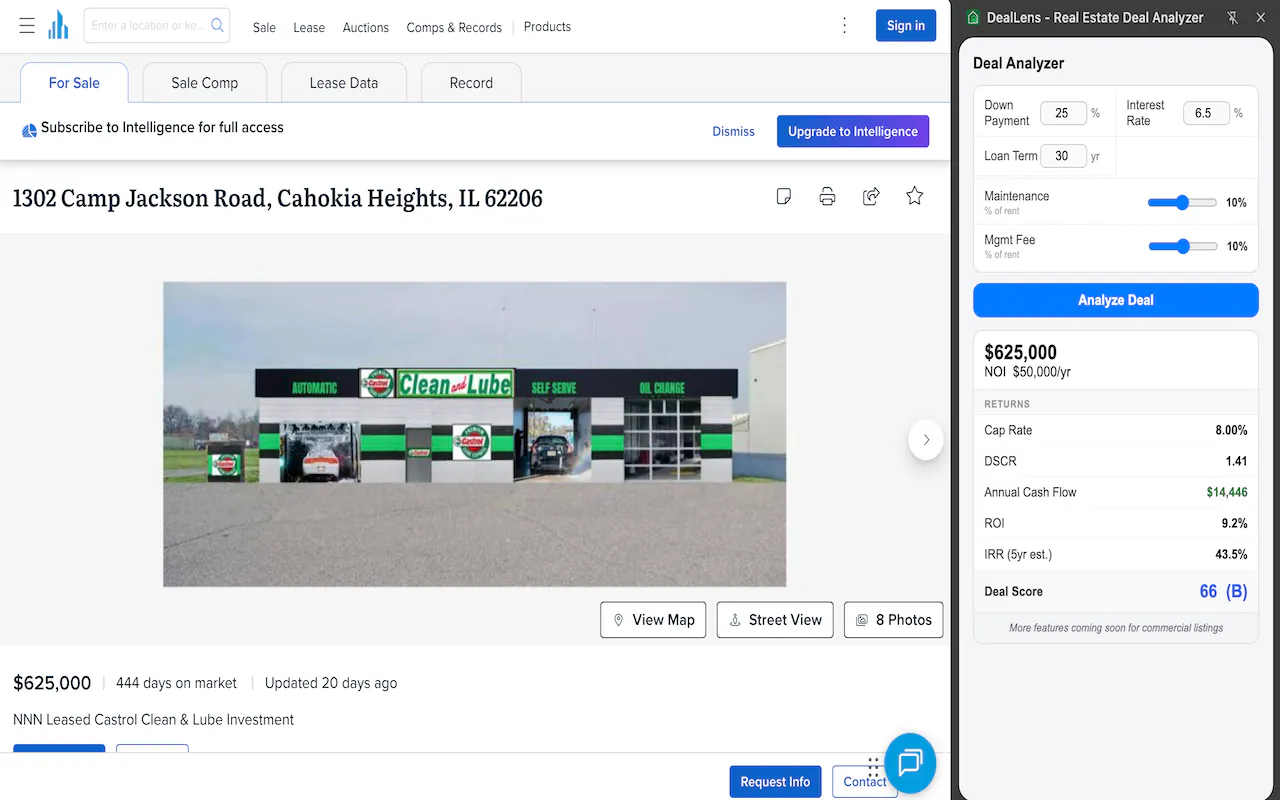Edit the Interest Rate field
1280x800 pixels.
coord(1206,113)
